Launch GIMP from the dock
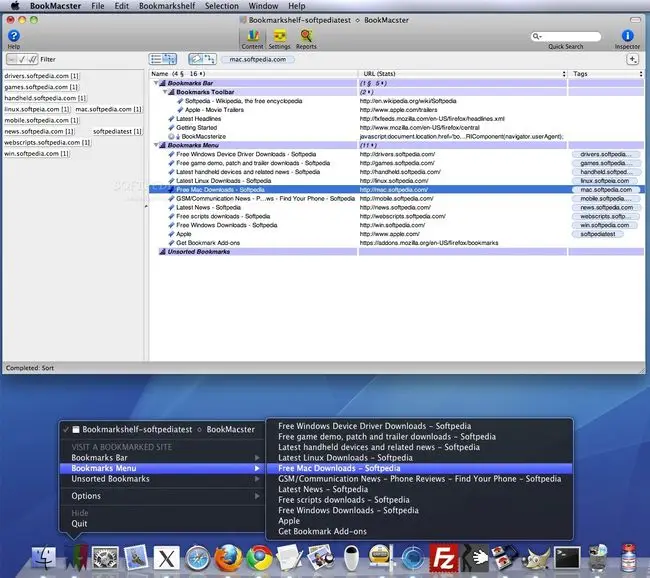Image resolution: width=650 pixels, height=578 pixels. tap(536, 558)
